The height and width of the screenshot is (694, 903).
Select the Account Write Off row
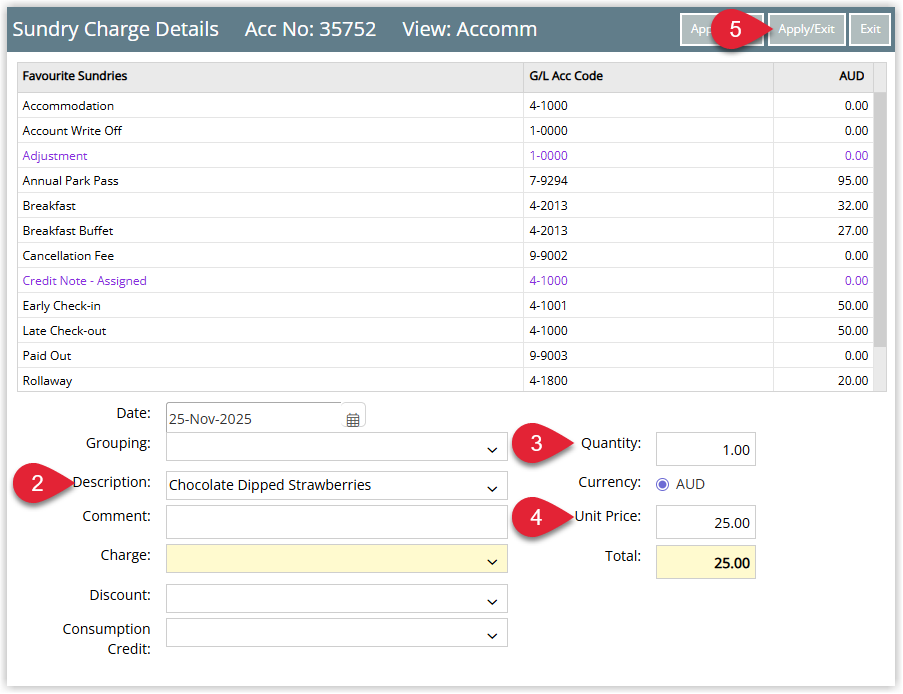tap(445, 131)
